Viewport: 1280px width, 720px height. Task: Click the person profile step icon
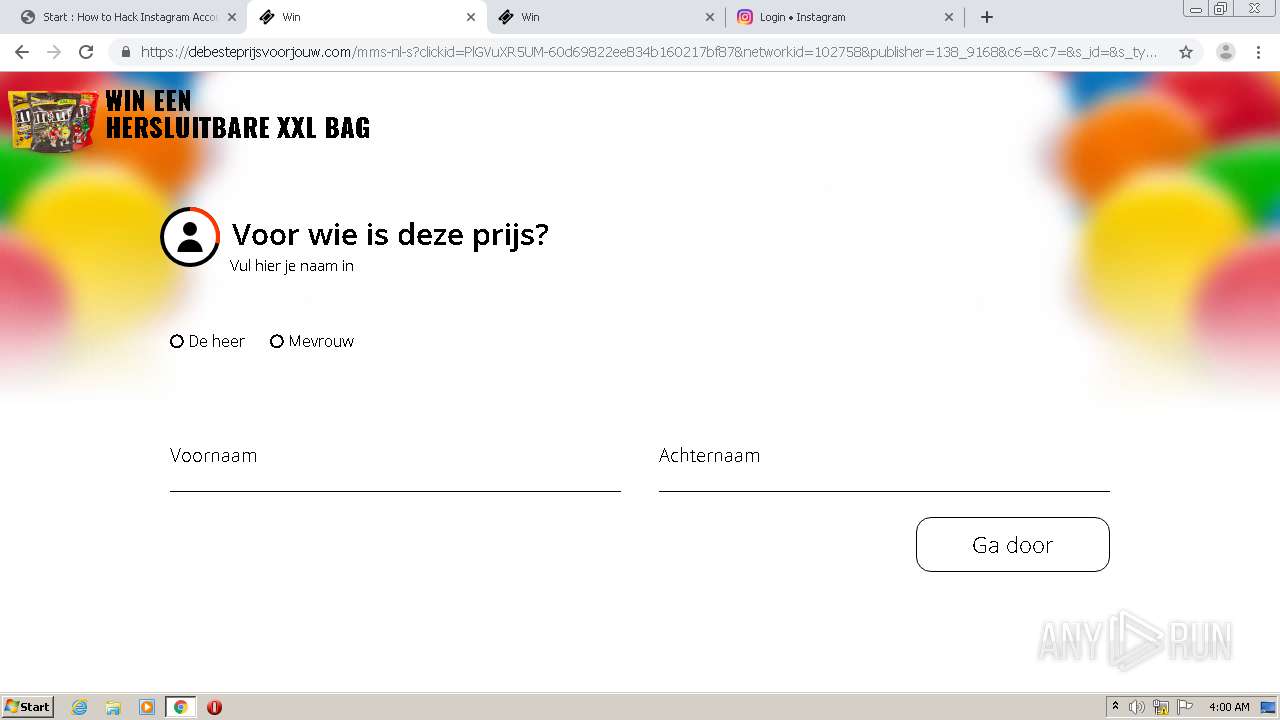tap(190, 237)
